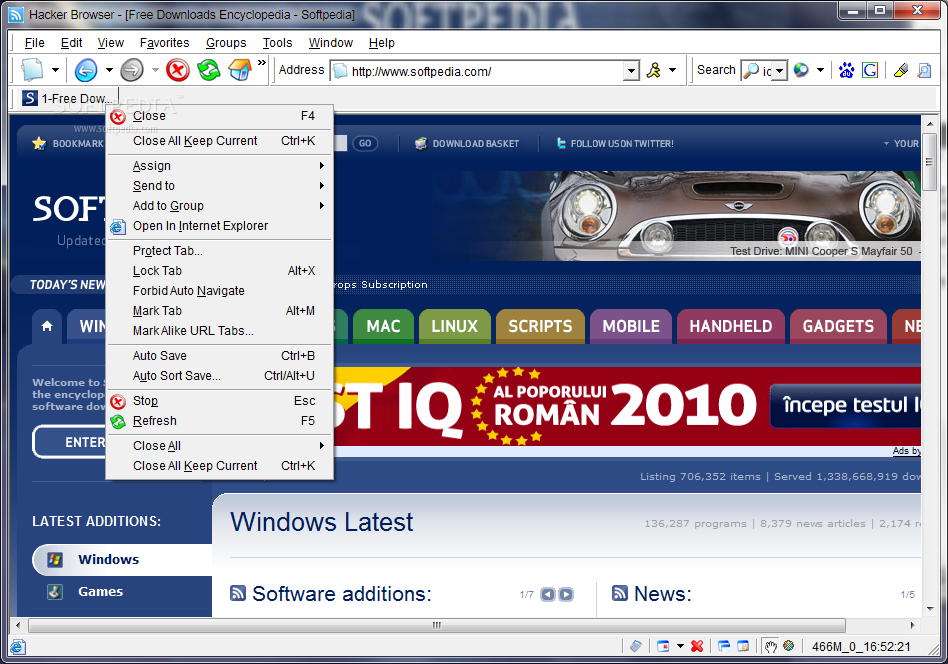This screenshot has height=664, width=948.
Task: Click the colorful round status bar icon
Action: [788, 645]
